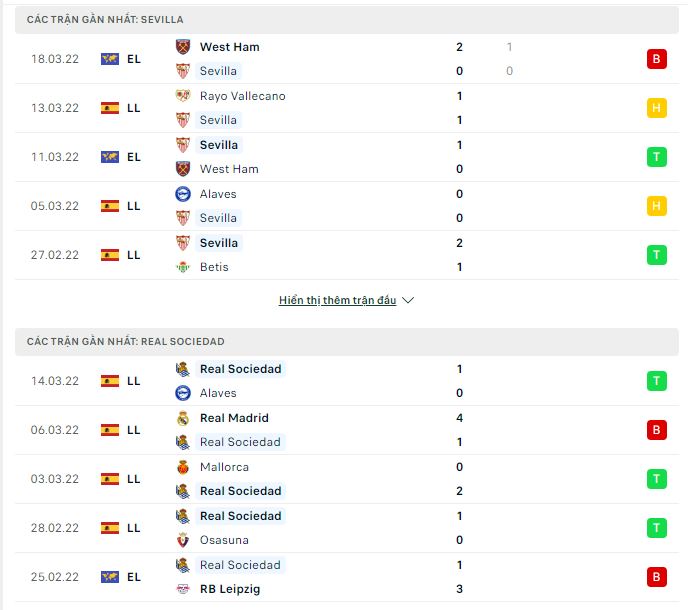688x610 pixels.
Task: Click the red B badge for Real Madrid match
Action: coord(656,430)
